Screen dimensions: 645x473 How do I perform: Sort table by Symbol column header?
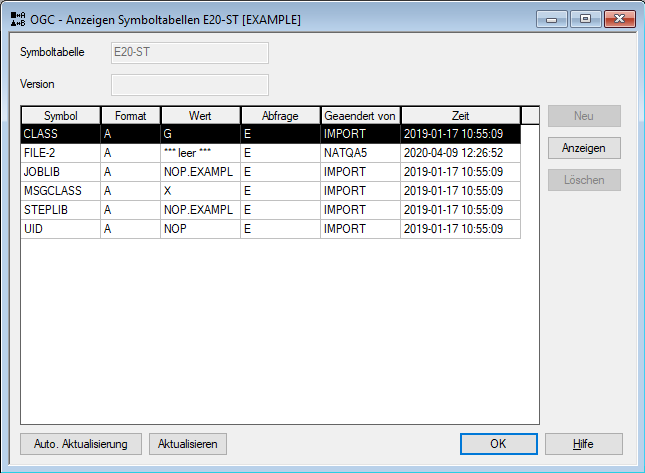(60, 116)
